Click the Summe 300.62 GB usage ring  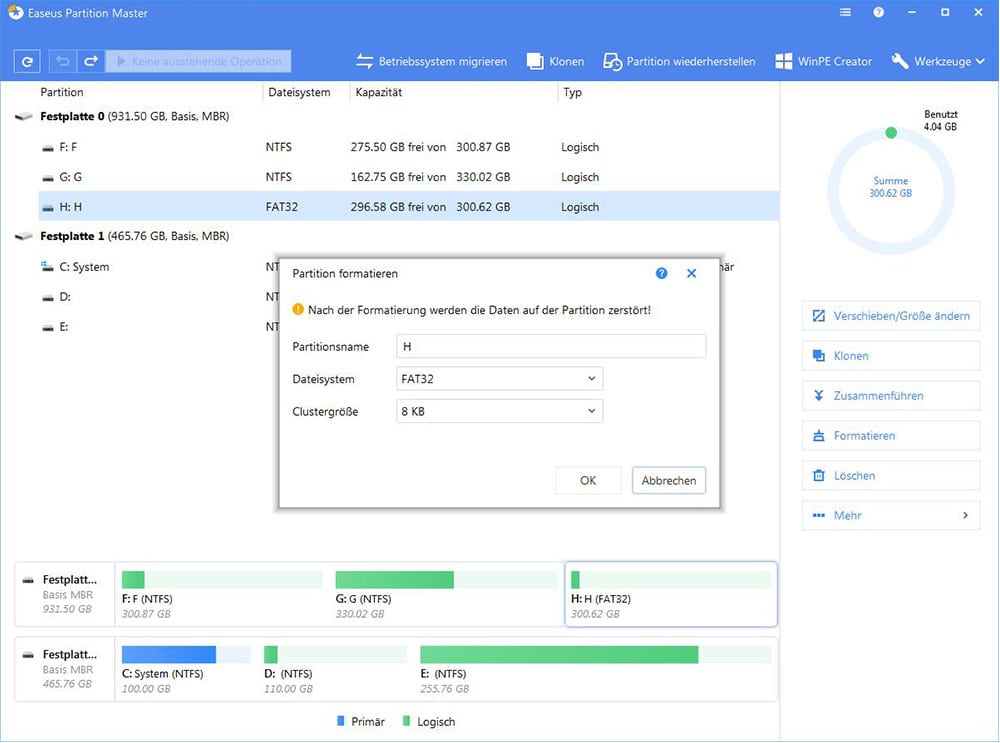[x=891, y=191]
